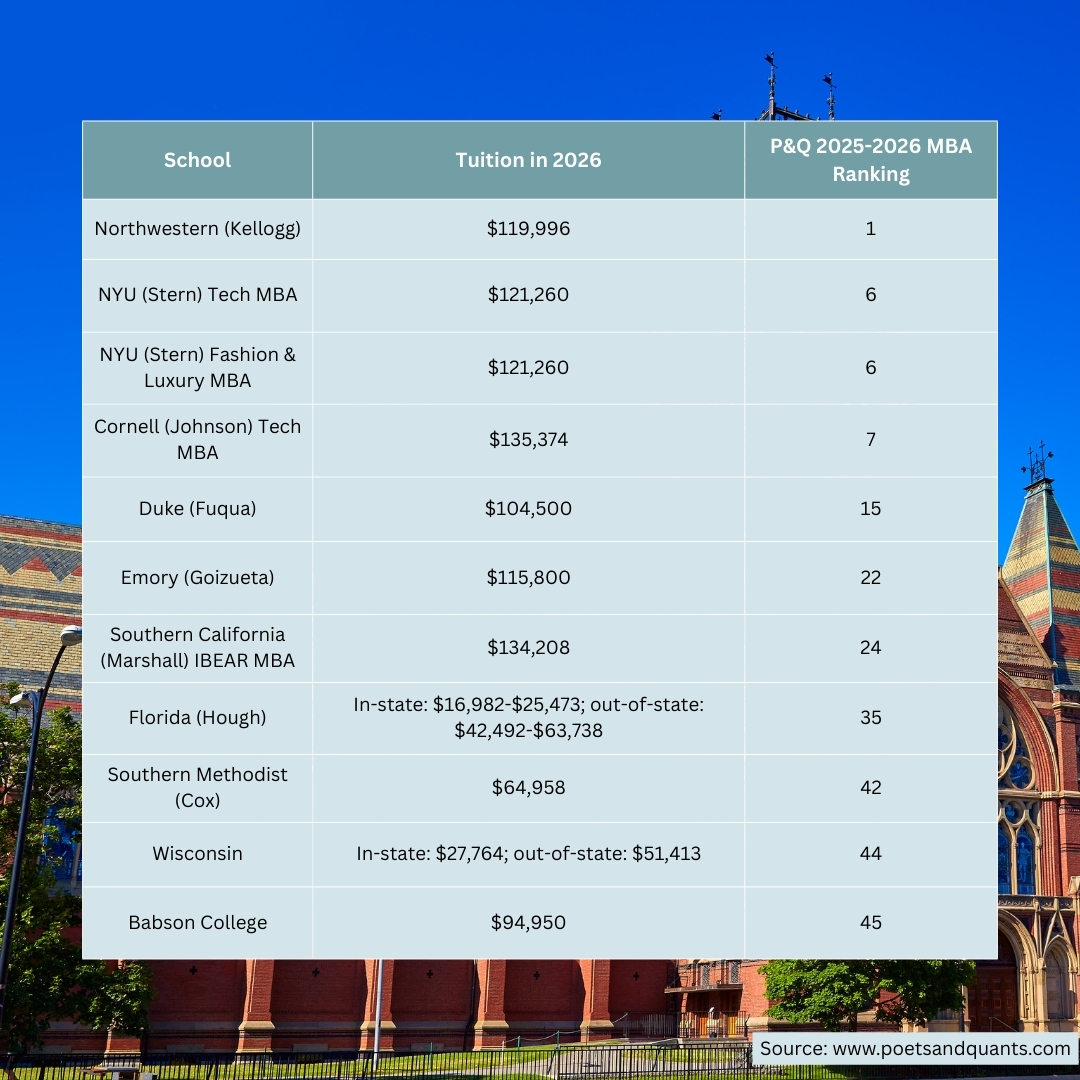
Task: Select the 'Emory (Goizueta)' school cell
Action: pos(197,577)
